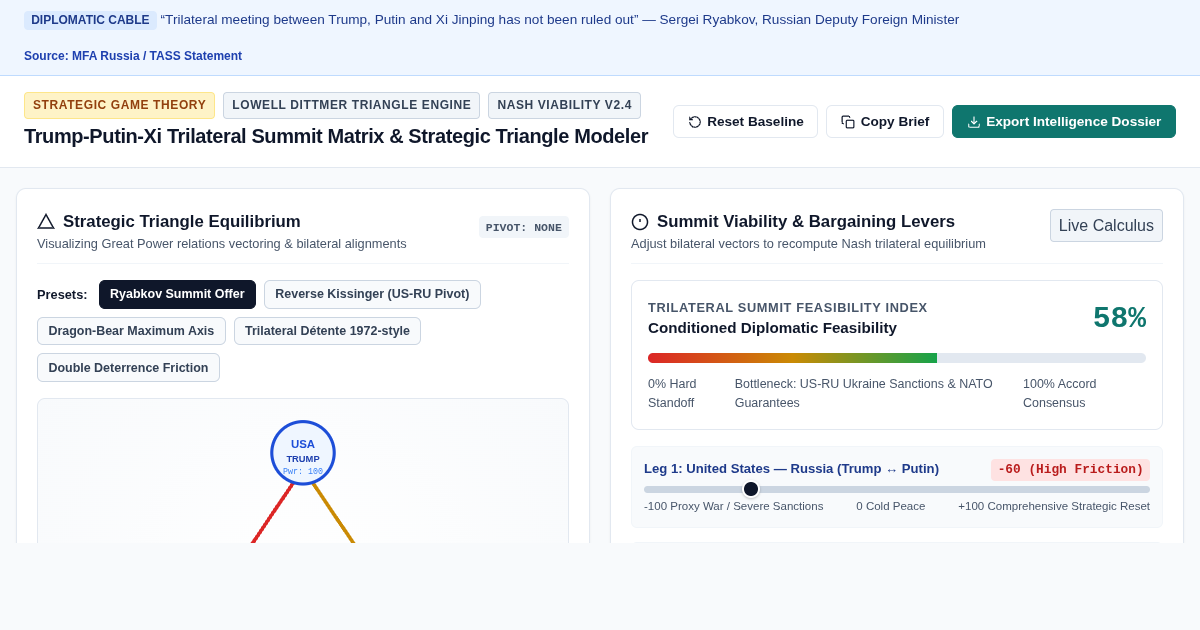Click the Live Calculus badge
The image size is (1200, 630).
1106,226
